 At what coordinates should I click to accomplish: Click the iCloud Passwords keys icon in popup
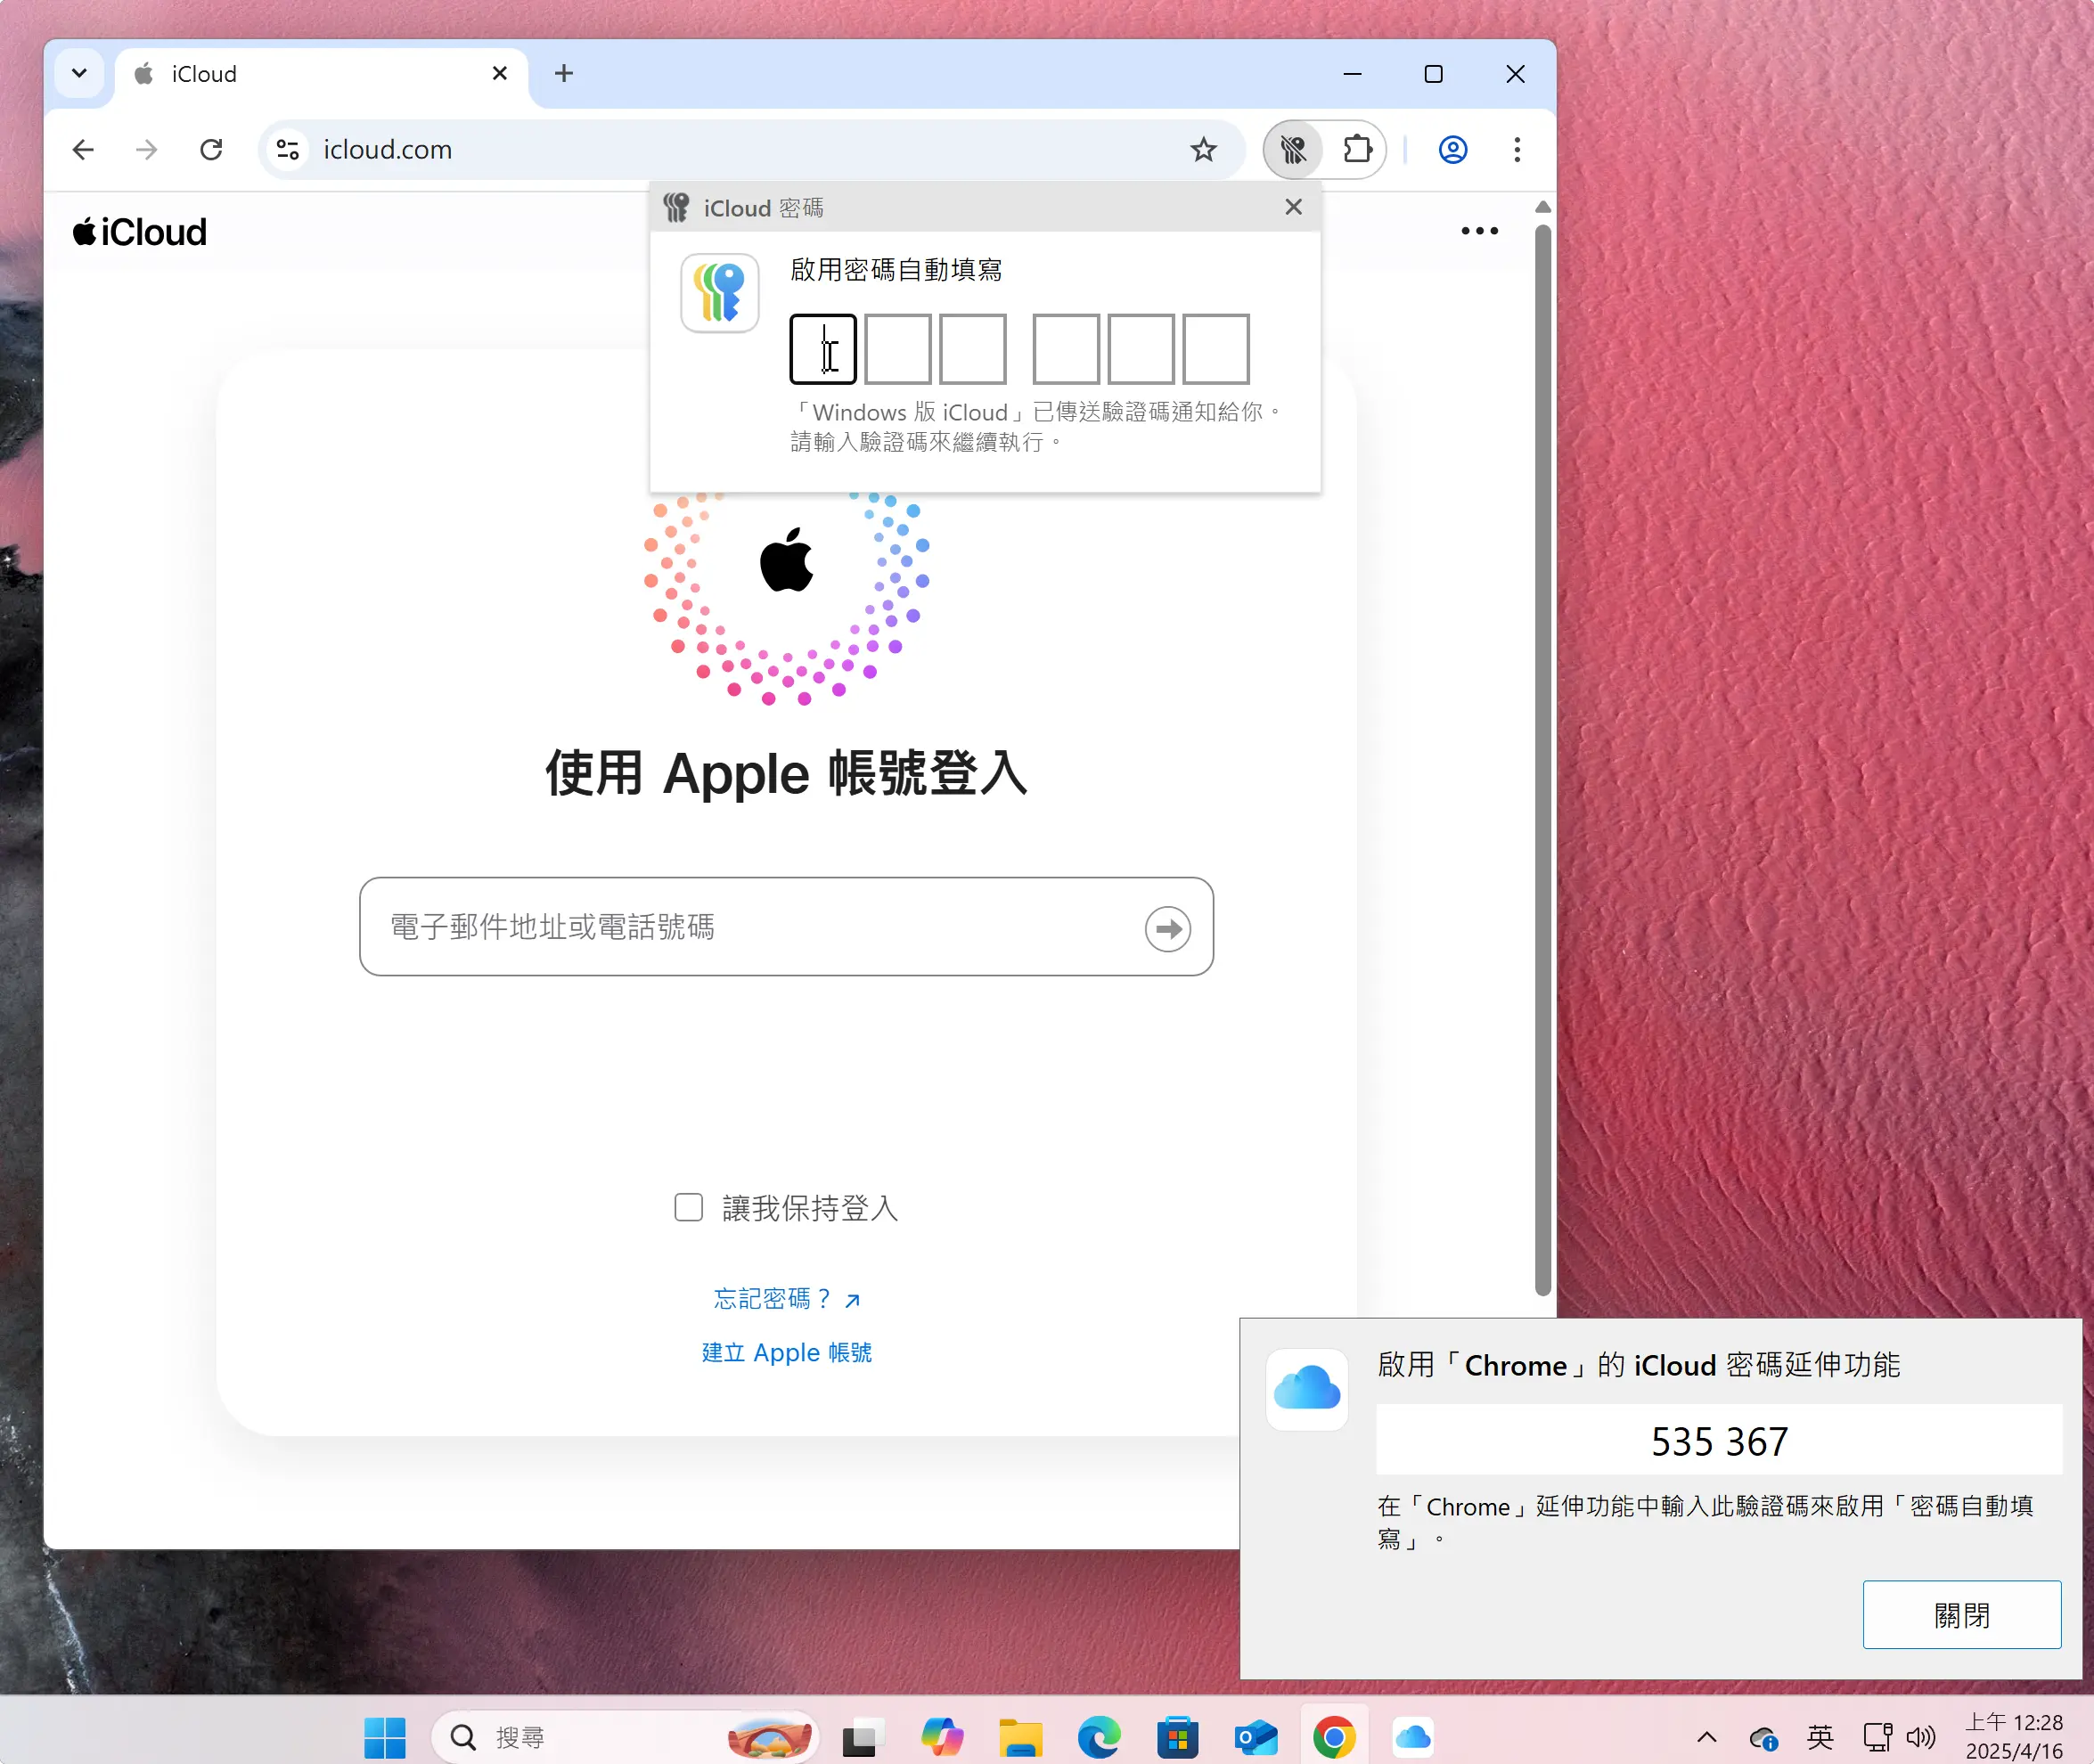point(720,292)
